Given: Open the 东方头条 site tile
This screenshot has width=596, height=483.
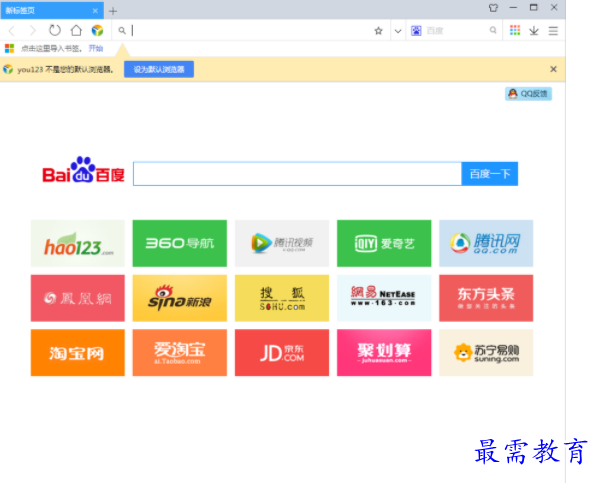Looking at the screenshot, I should click(486, 298).
